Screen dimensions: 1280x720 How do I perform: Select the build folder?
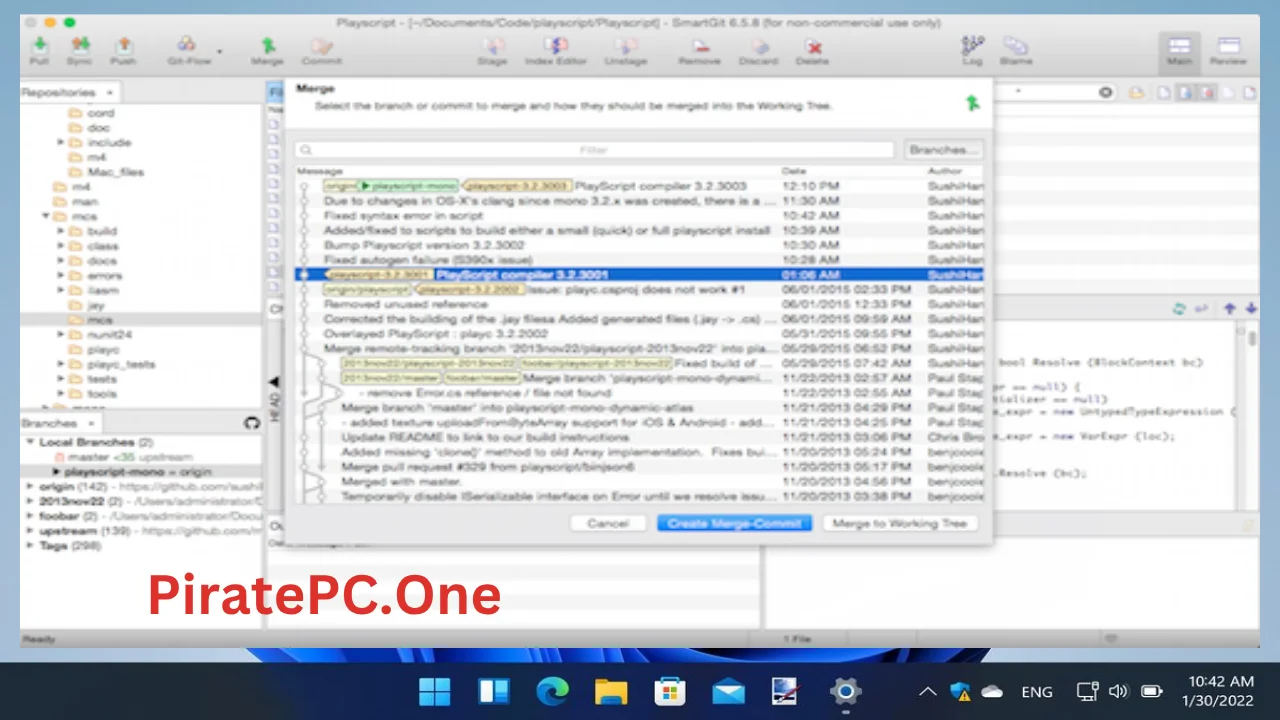coord(93,231)
